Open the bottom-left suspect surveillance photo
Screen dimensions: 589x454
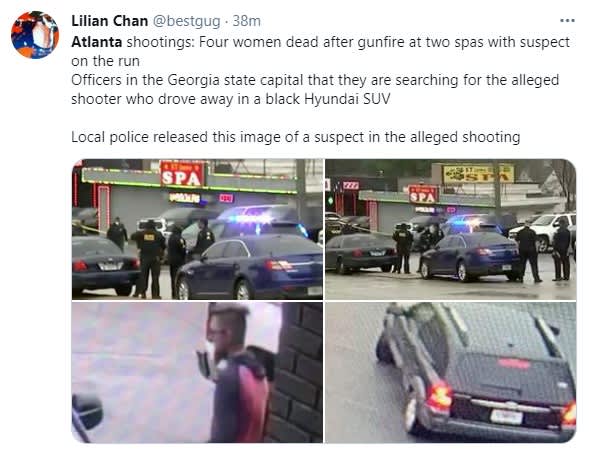[197, 373]
